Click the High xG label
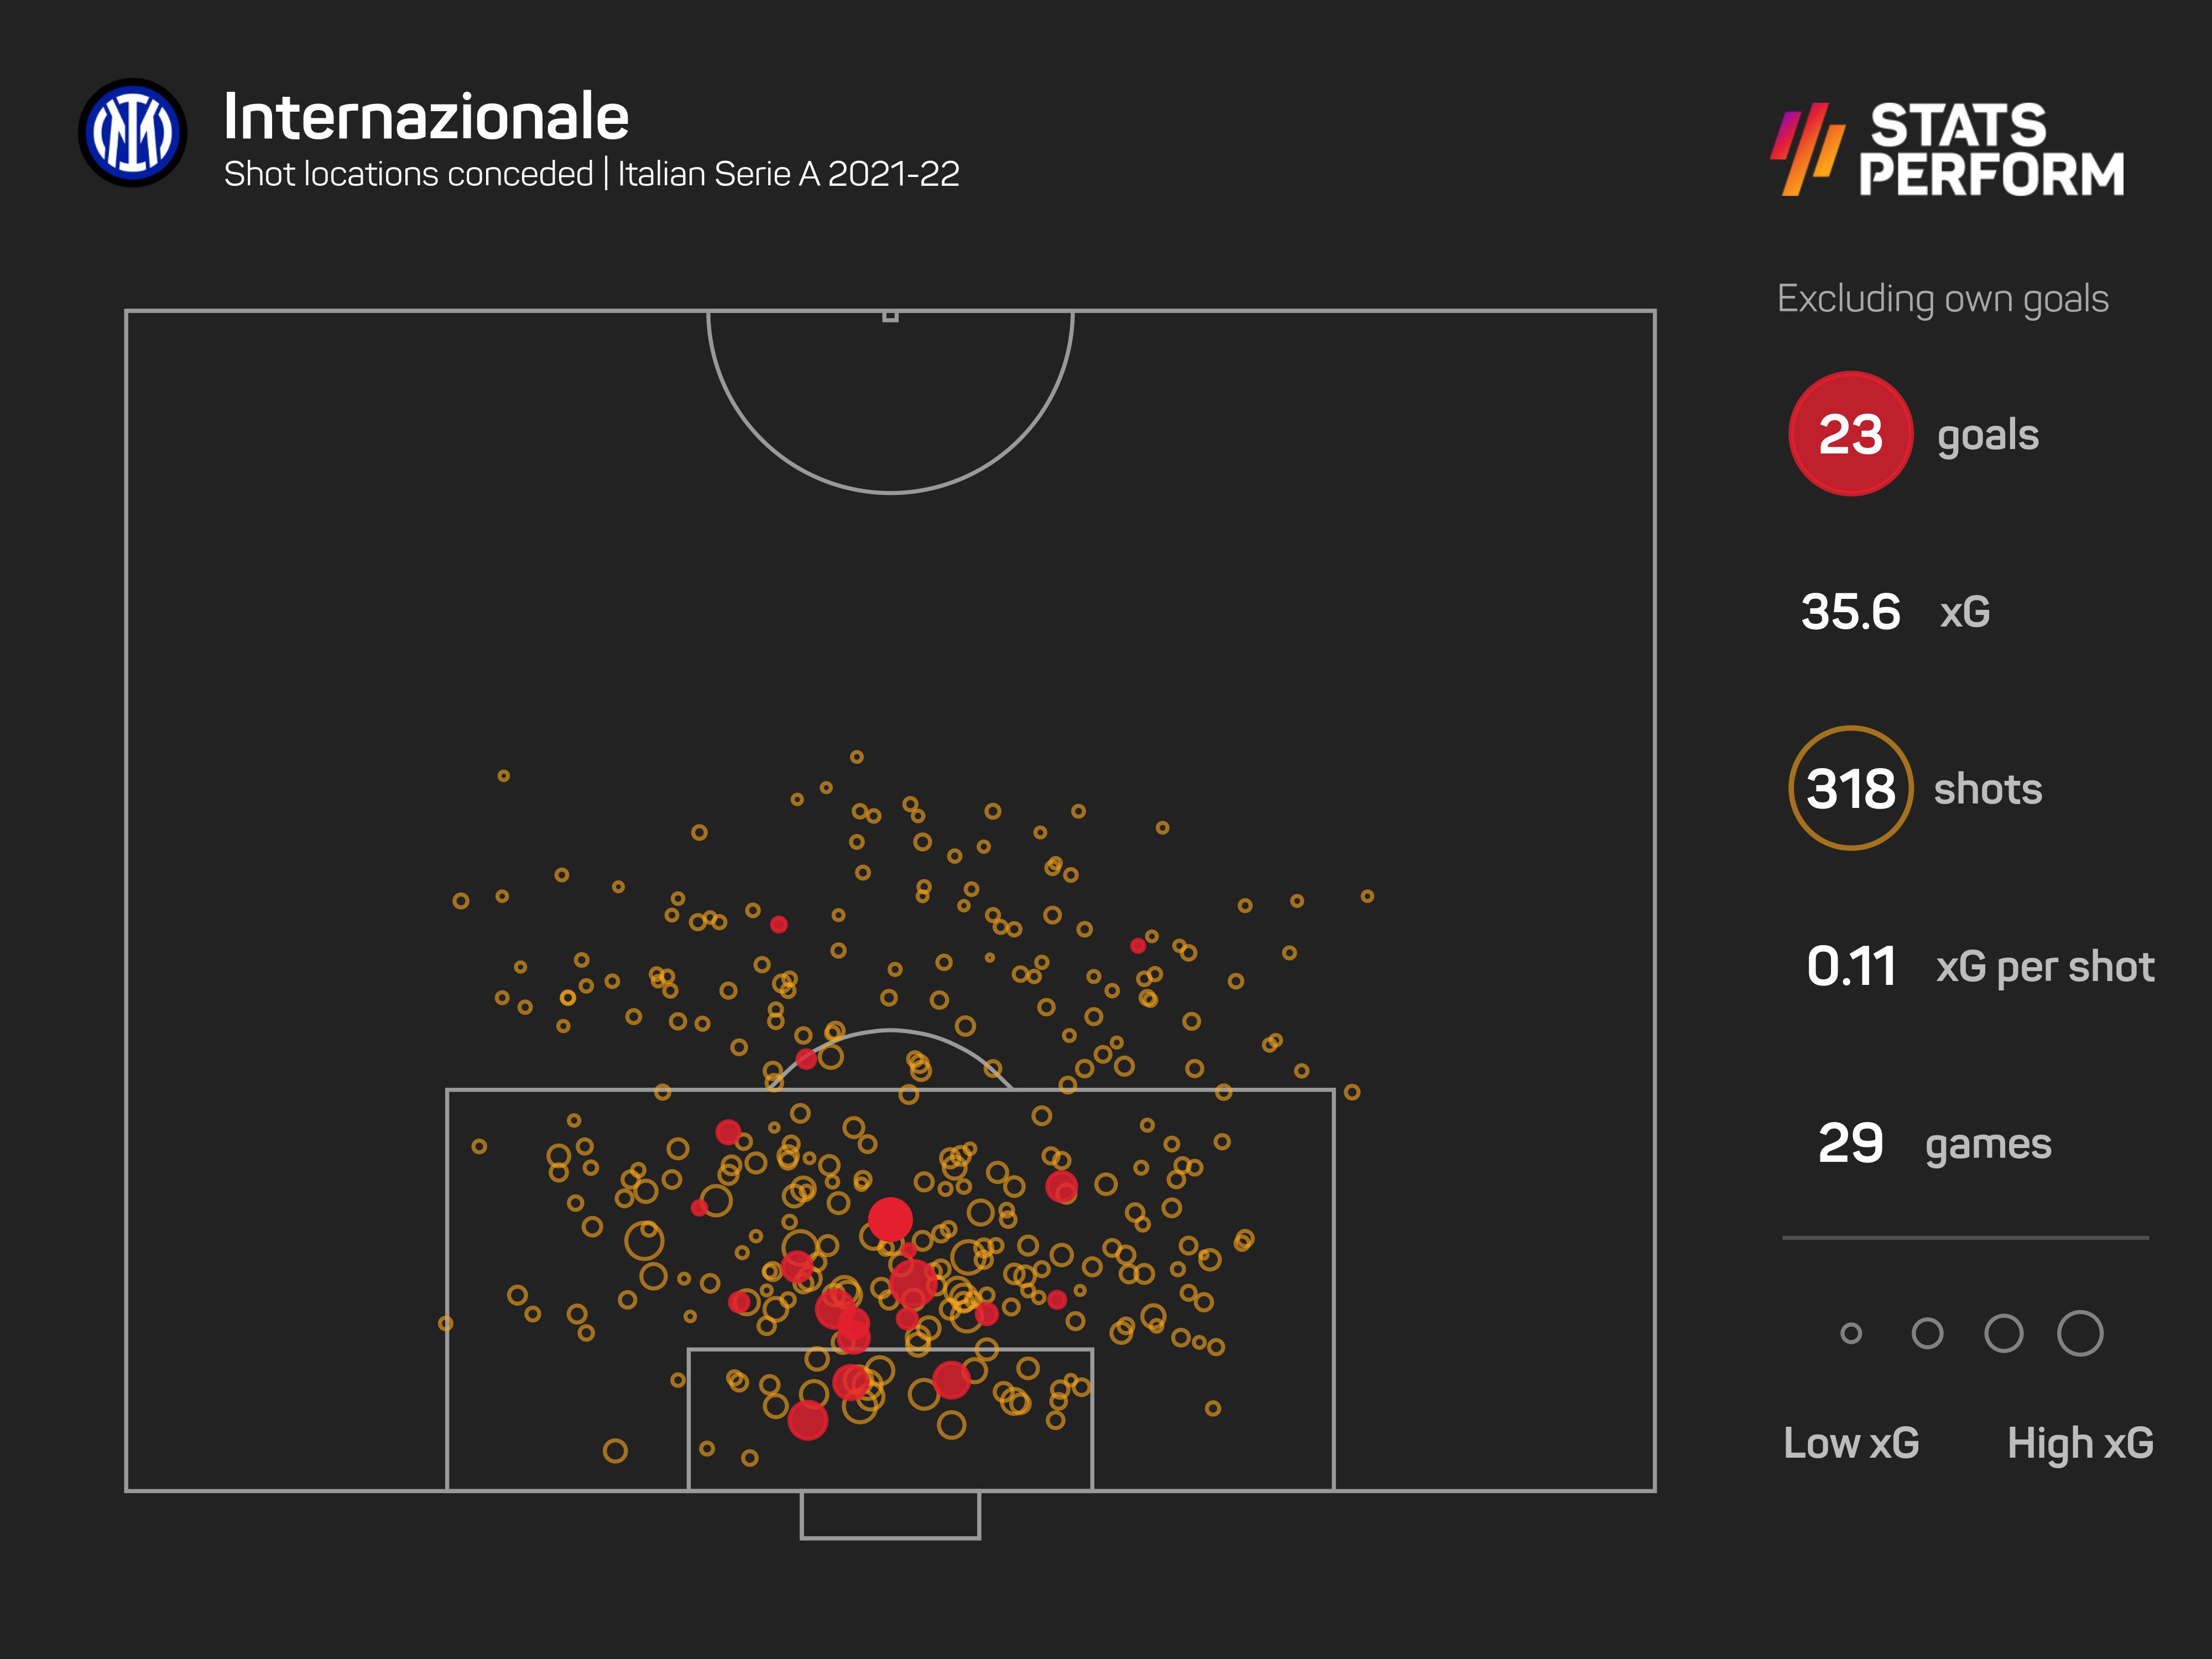The image size is (2212, 1659). pyautogui.click(x=2080, y=1444)
